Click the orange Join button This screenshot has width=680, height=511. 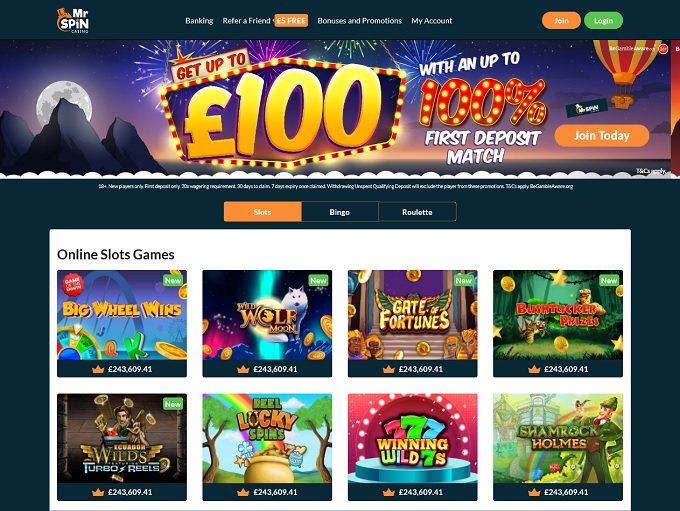click(561, 20)
